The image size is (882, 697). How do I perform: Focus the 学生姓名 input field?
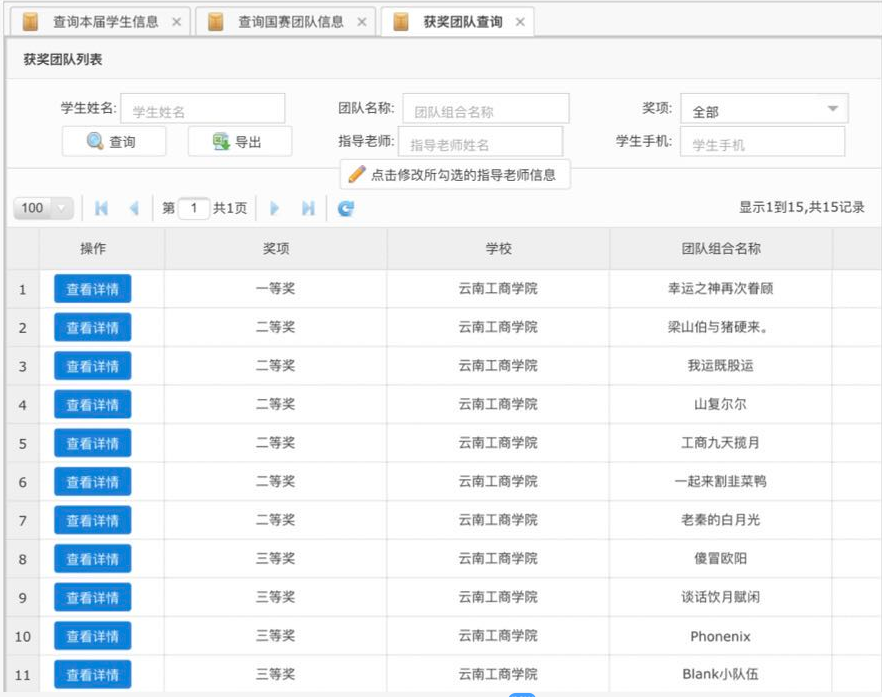[x=203, y=110]
